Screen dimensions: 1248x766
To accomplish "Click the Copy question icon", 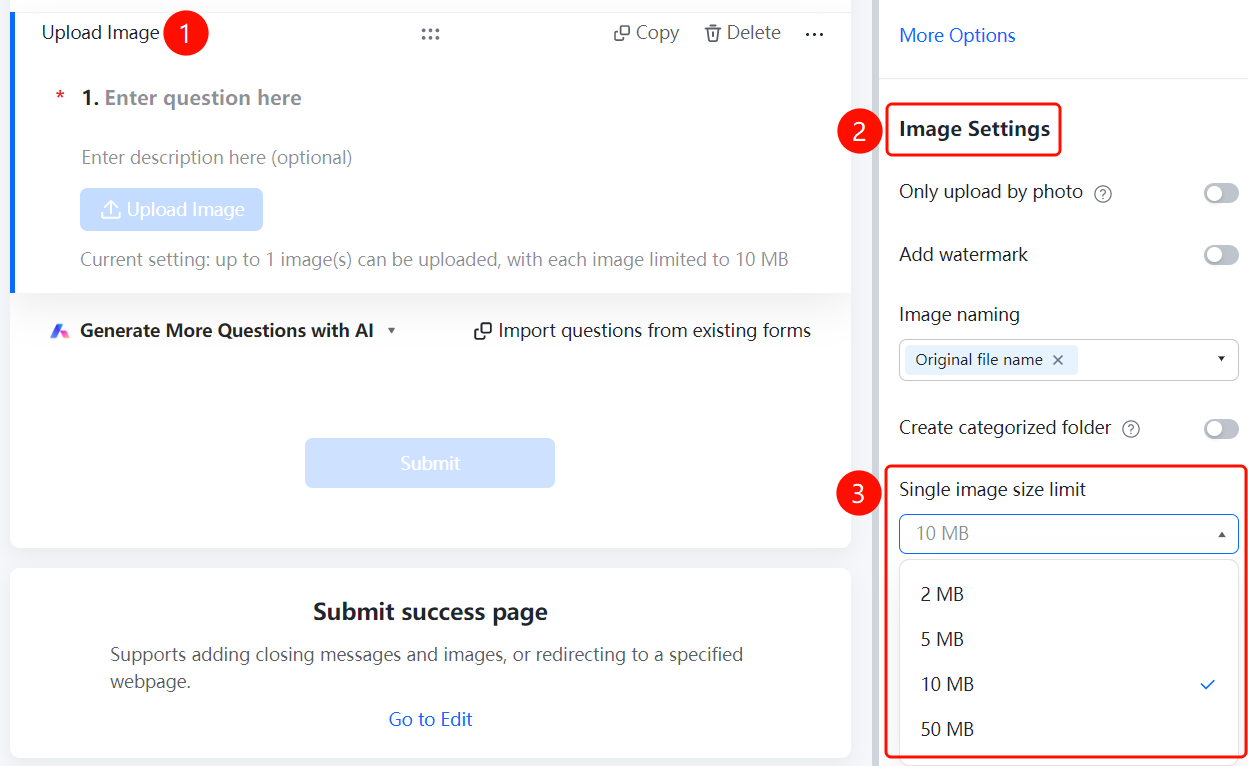I will 621,34.
